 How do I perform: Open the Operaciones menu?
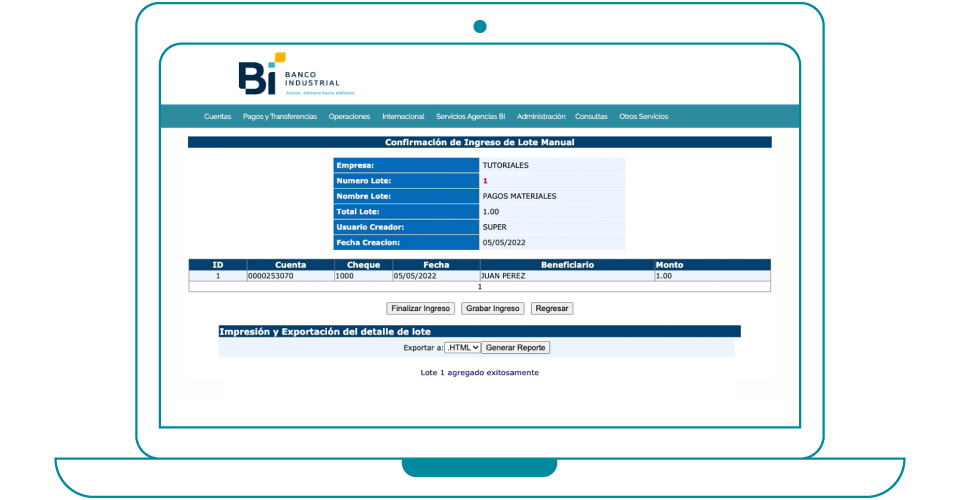pos(349,117)
